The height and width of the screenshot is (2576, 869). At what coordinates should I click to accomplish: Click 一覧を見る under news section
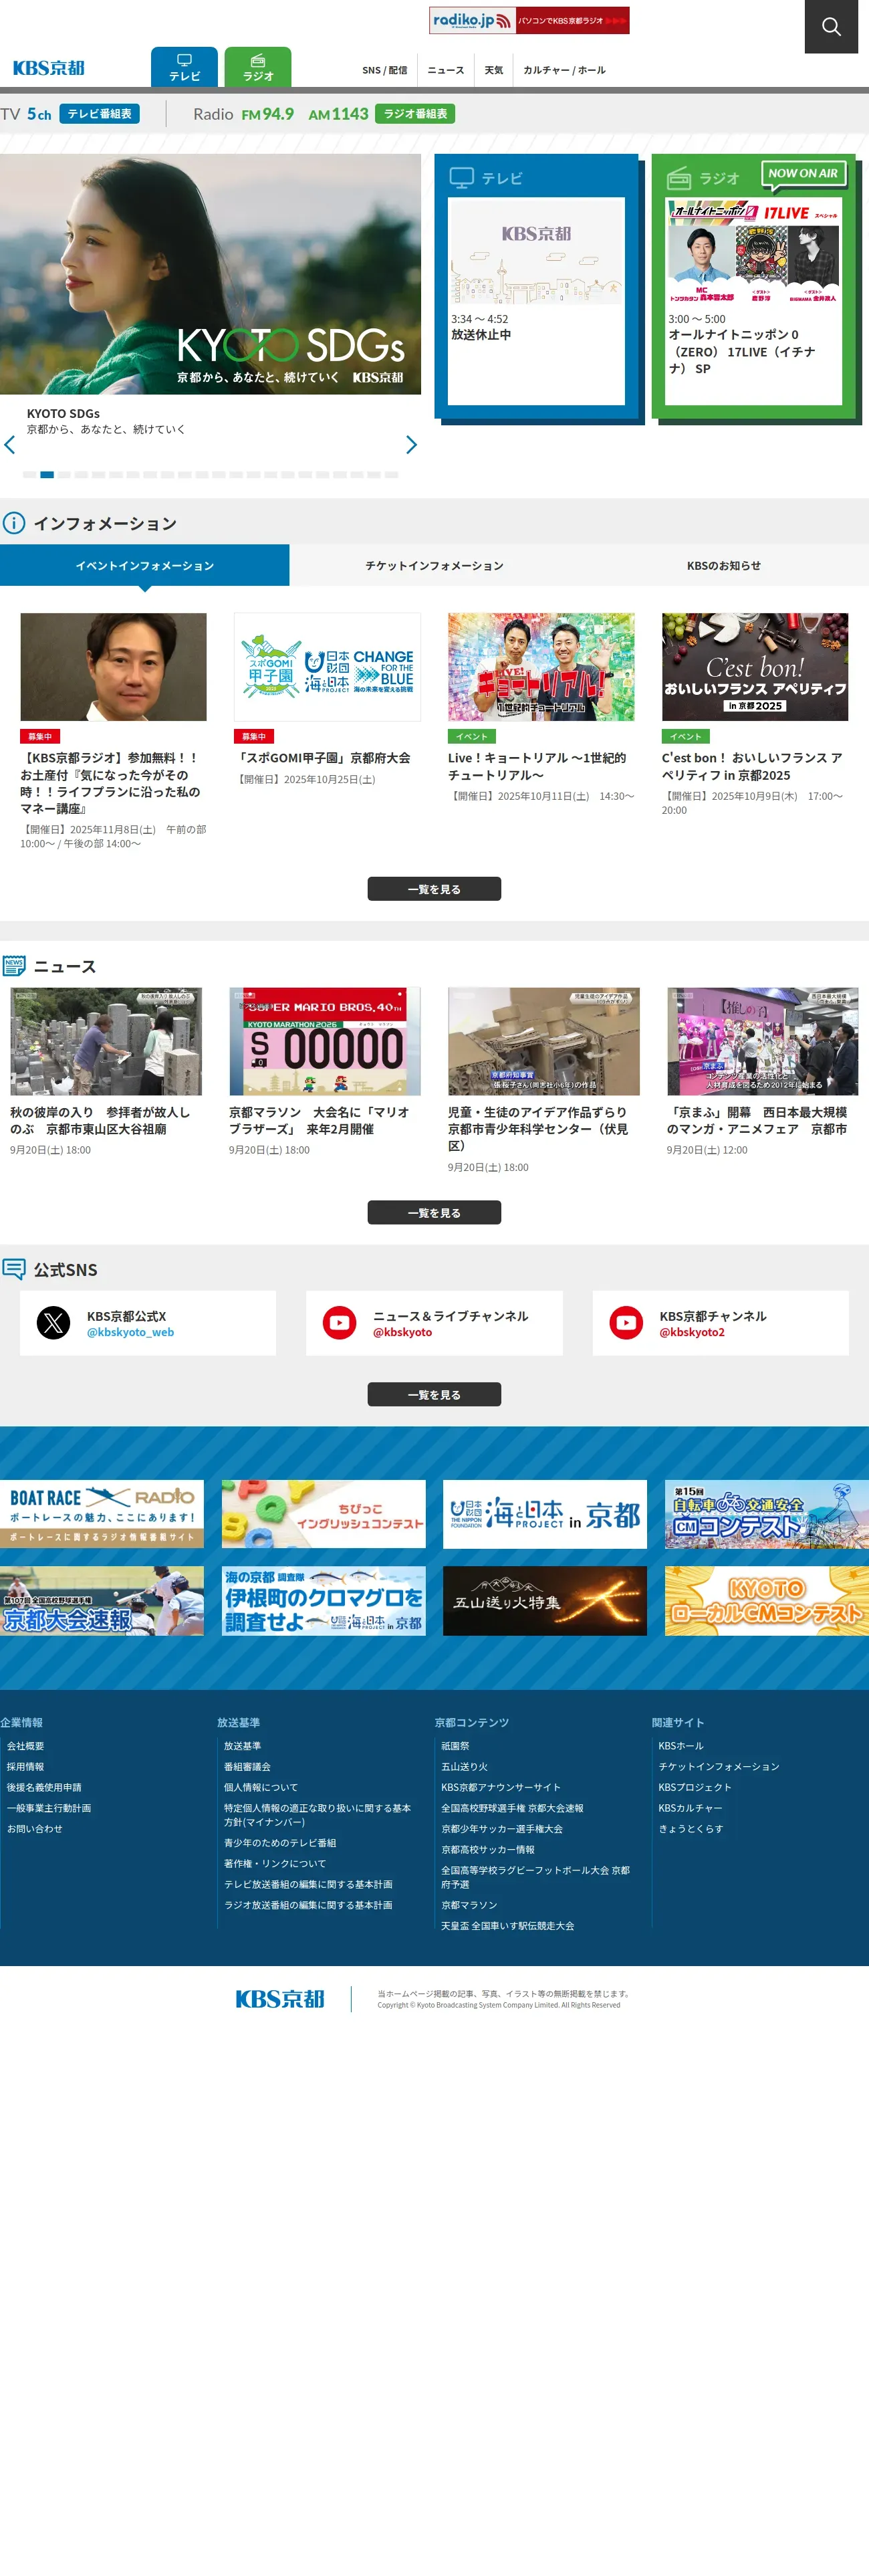(434, 1213)
